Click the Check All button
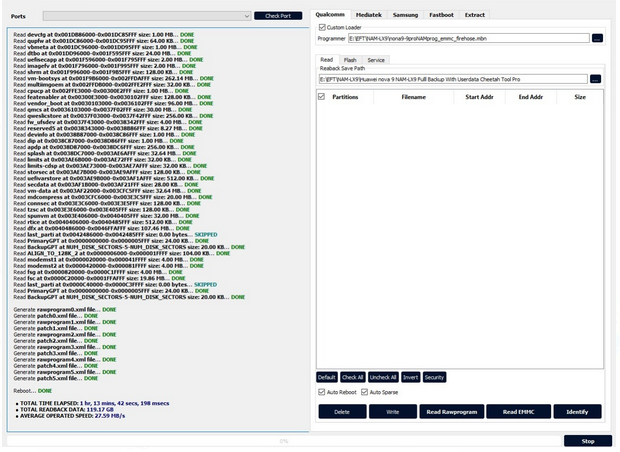The width and height of the screenshot is (620, 452). (x=352, y=377)
